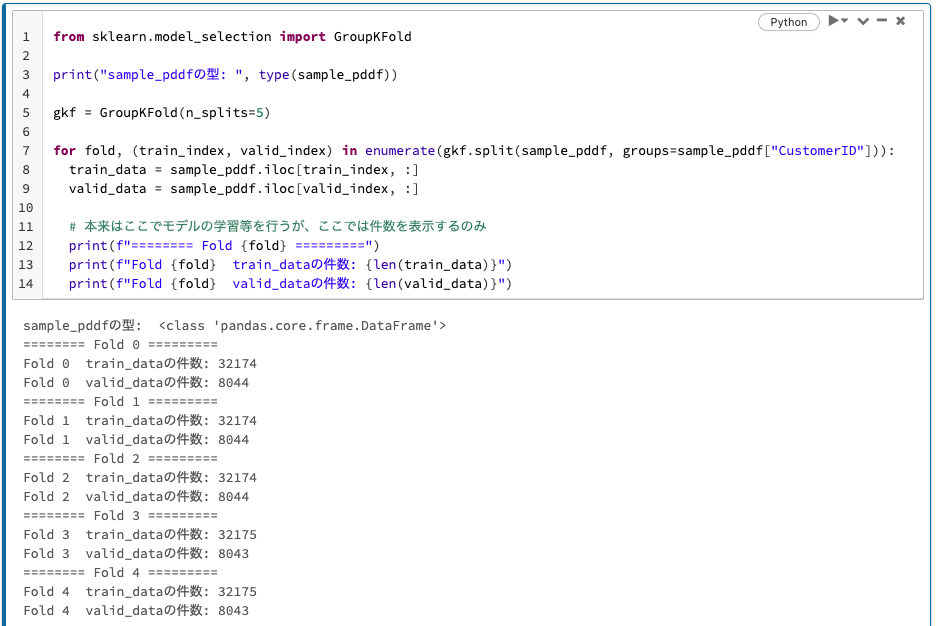Click the Fold 0 output header line
The image size is (936, 626).
click(120, 344)
